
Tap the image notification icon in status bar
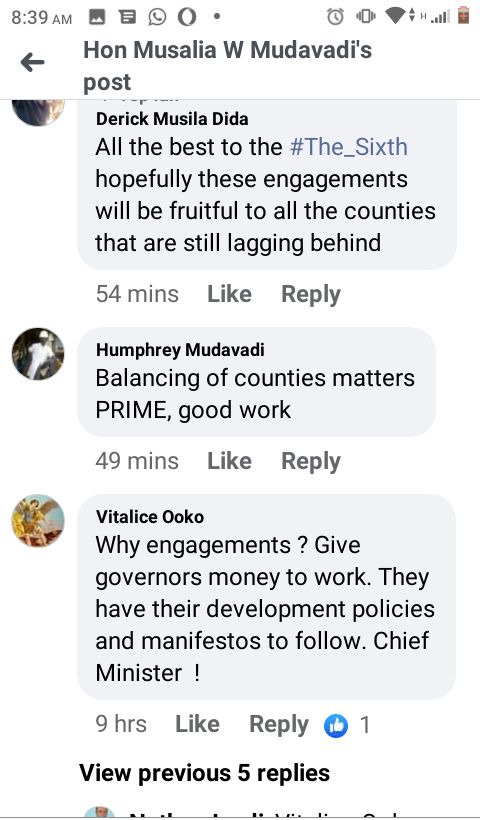click(97, 17)
